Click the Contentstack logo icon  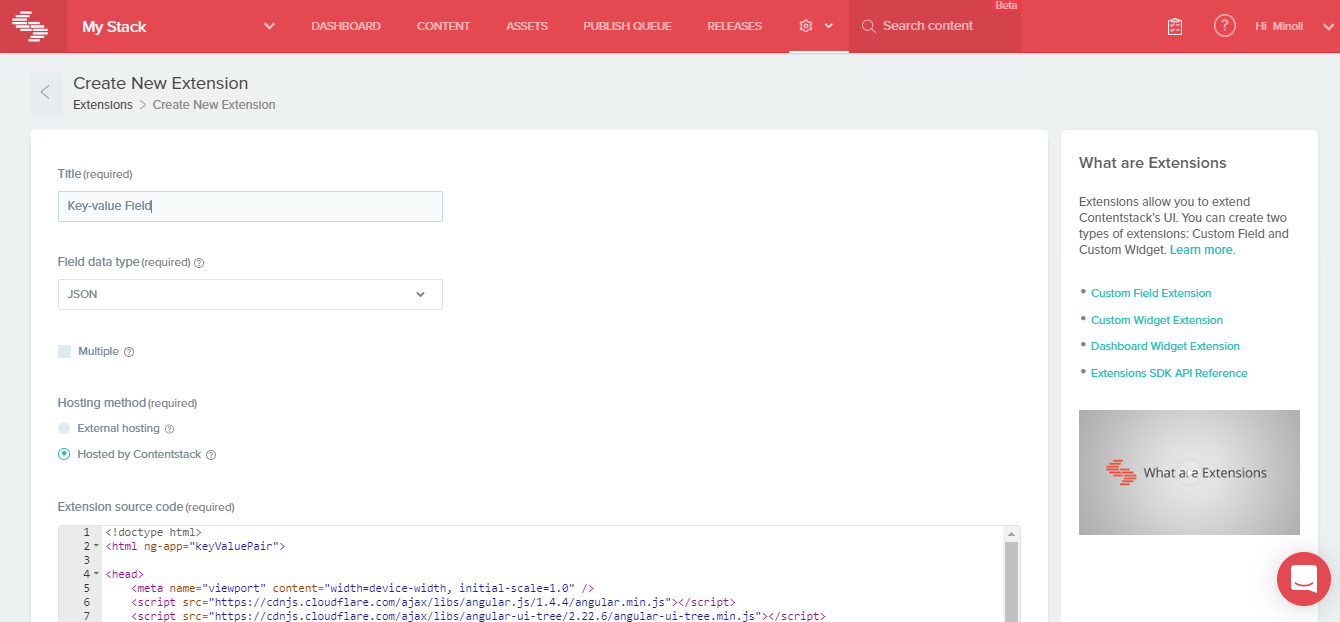(30, 26)
